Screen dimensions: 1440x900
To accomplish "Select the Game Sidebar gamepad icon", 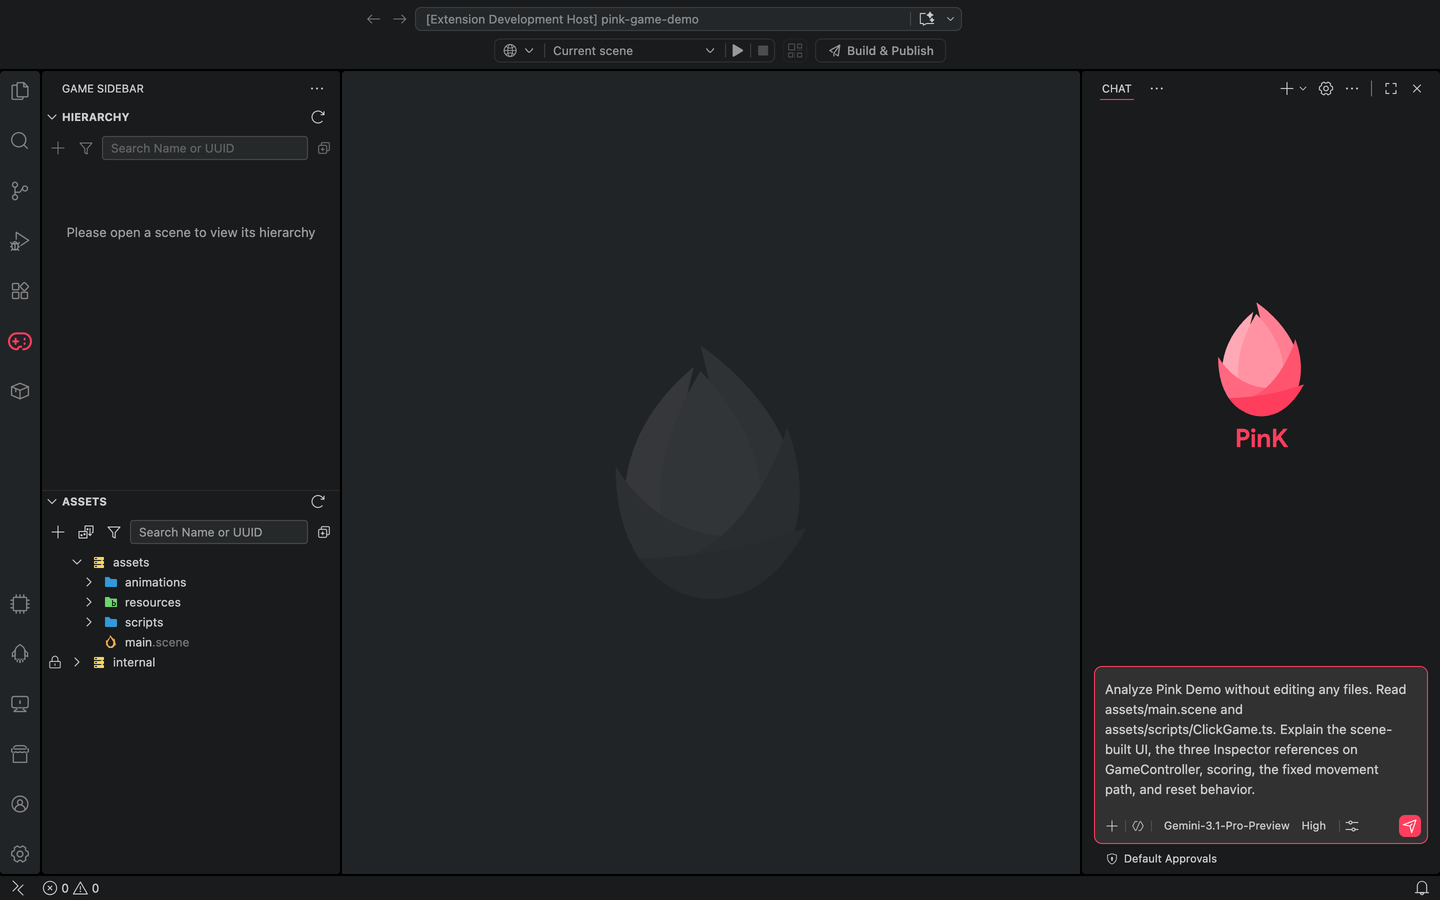I will click(x=20, y=341).
